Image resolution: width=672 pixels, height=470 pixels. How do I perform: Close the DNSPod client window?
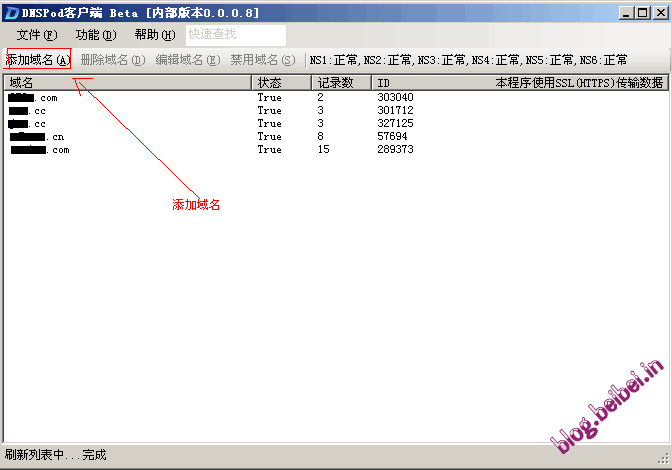click(660, 13)
